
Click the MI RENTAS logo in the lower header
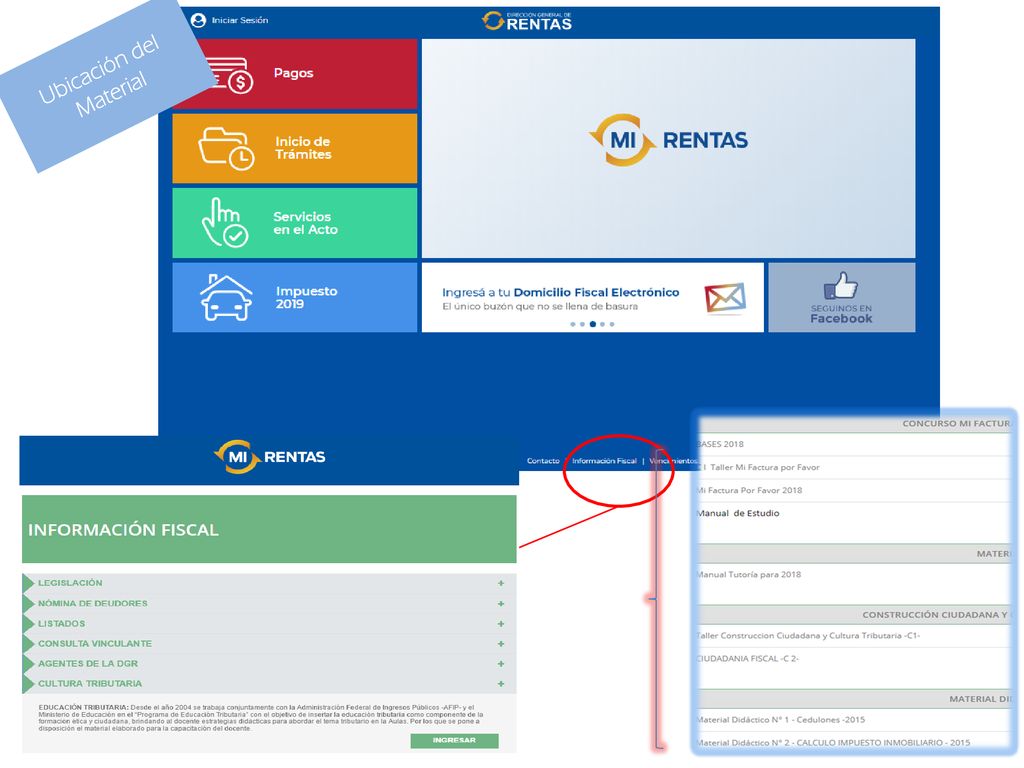pyautogui.click(x=270, y=456)
